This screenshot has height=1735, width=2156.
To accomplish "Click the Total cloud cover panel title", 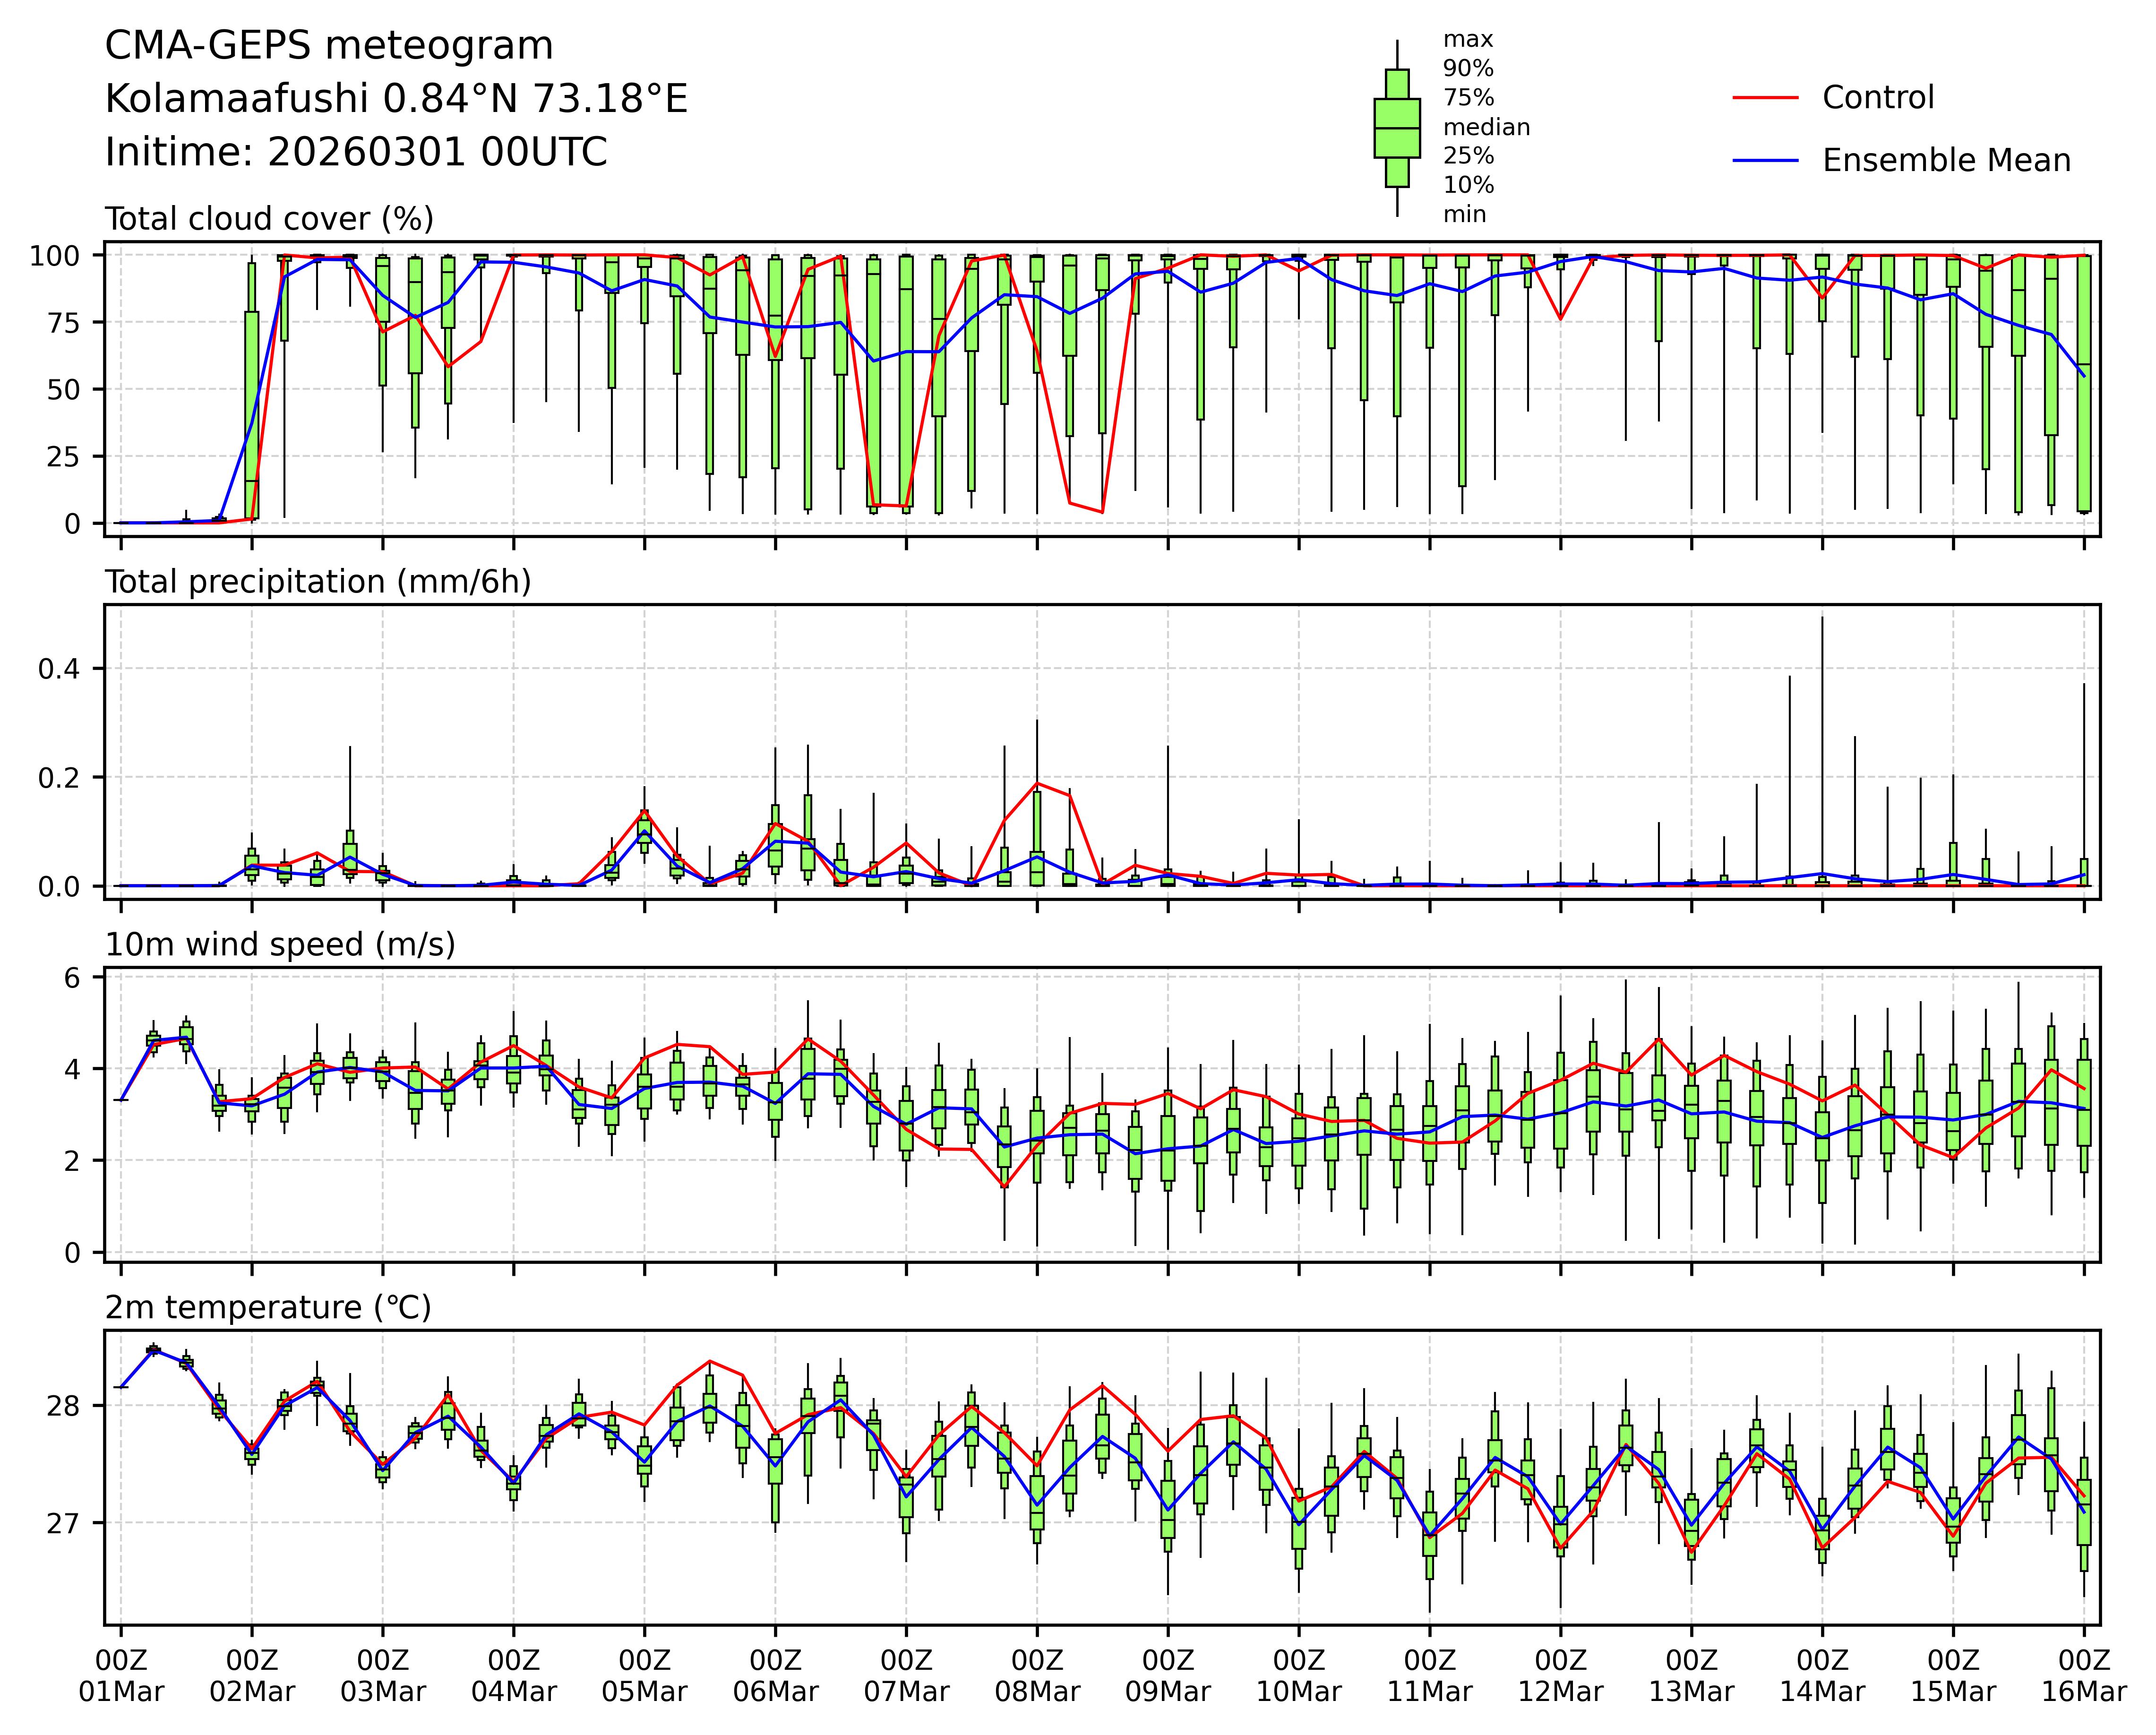I will [x=269, y=219].
